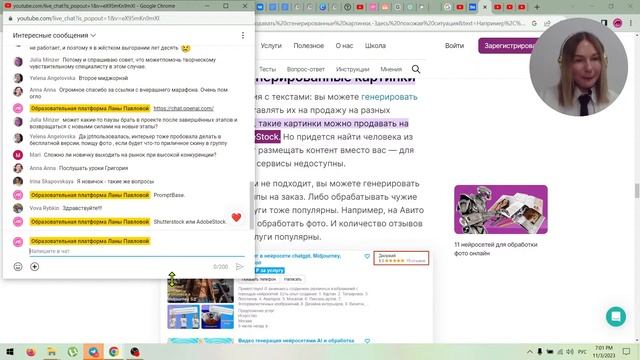Open Telegram from the taskbar

coord(93,351)
